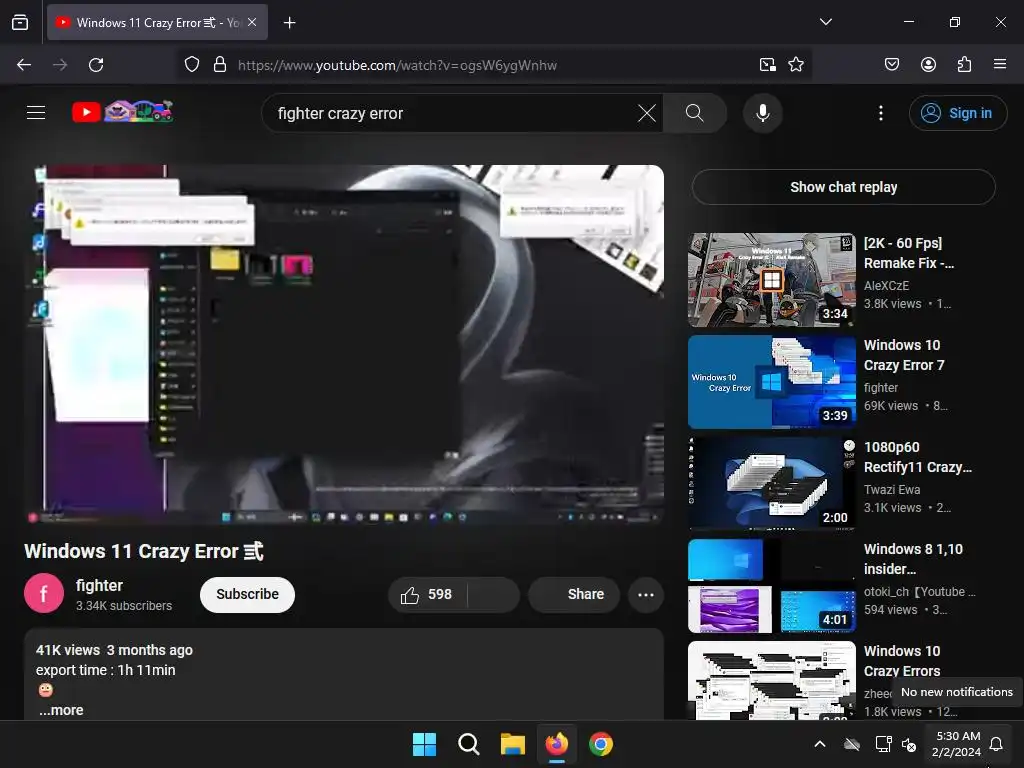Open more actions ellipsis under video
Screen dimensions: 1024x768
tap(646, 595)
